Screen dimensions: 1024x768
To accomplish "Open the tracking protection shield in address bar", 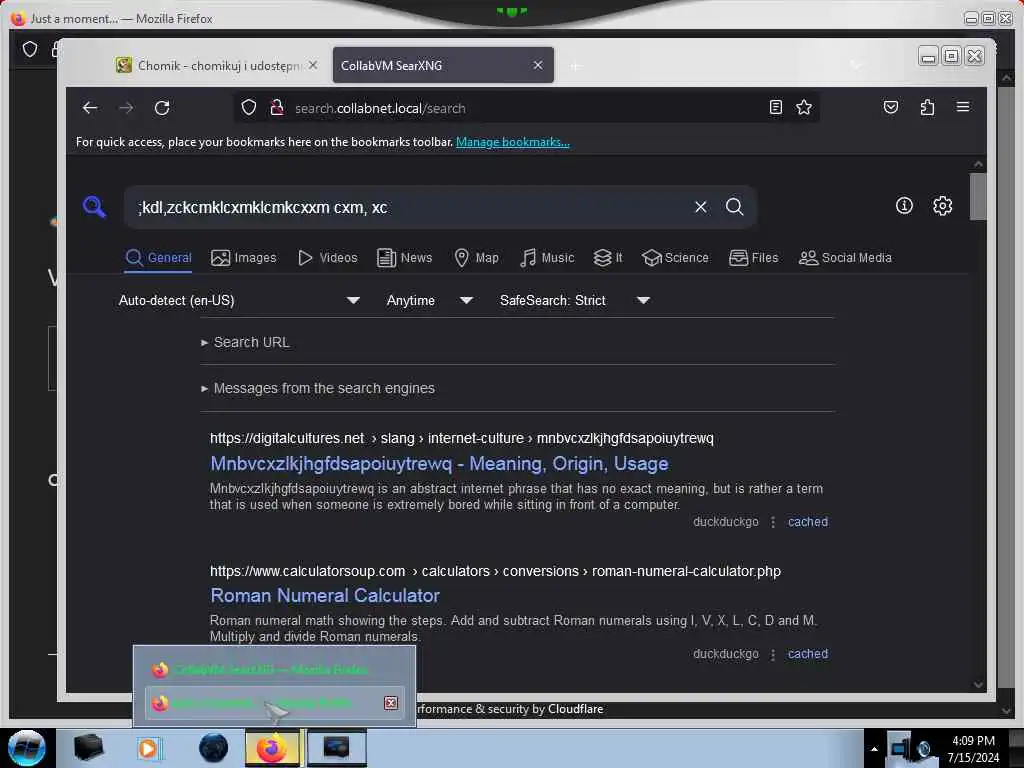I will 249,108.
